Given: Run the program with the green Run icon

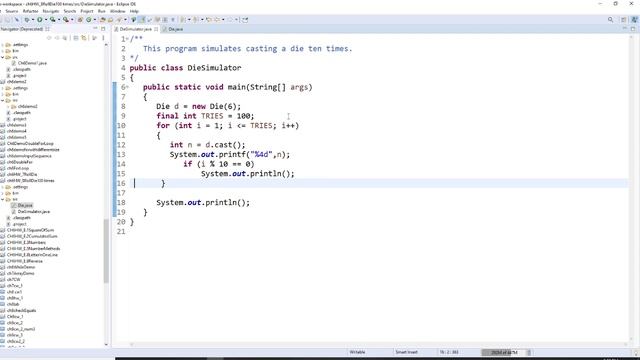Looking at the screenshot, I should [40, 20].
